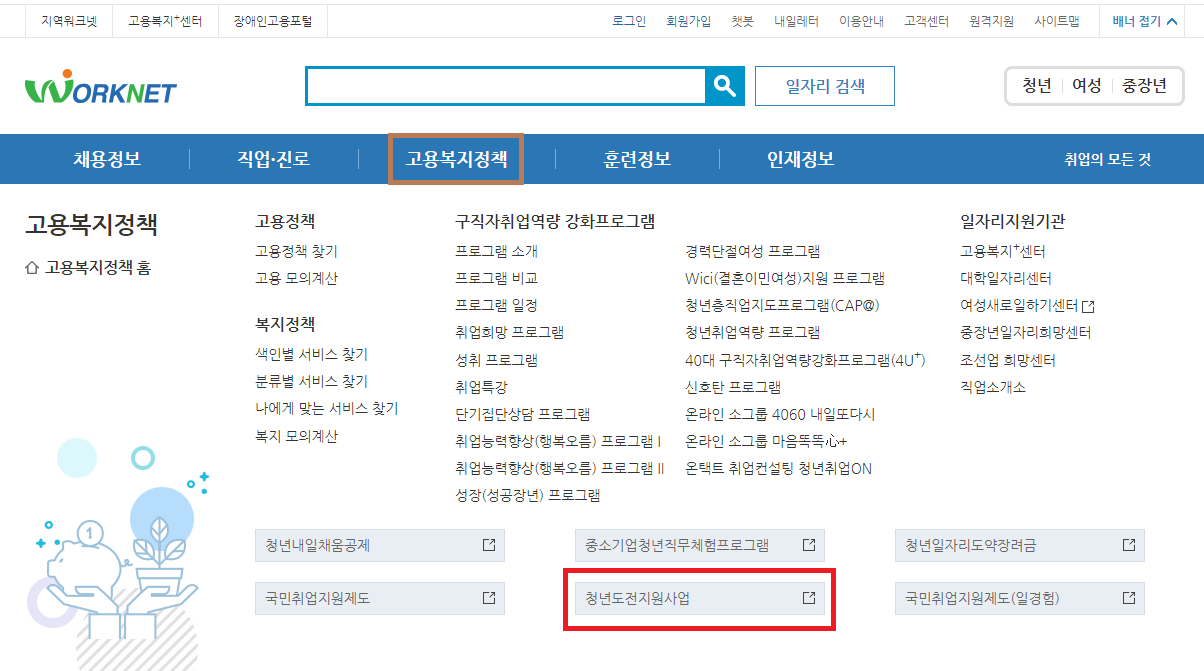Click the 청년 link at top right
Viewport: 1204px width, 671px height.
[x=1036, y=86]
